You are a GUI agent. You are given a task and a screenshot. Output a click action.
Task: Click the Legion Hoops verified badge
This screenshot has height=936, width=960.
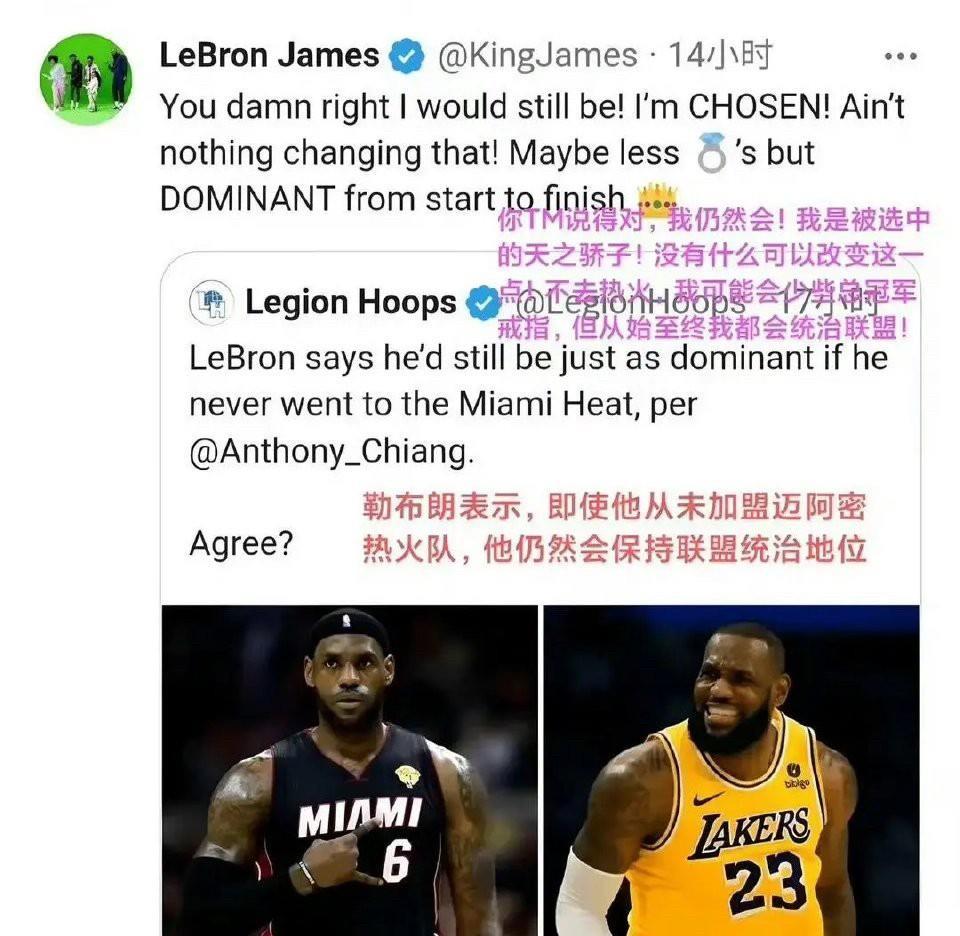pyautogui.click(x=483, y=302)
